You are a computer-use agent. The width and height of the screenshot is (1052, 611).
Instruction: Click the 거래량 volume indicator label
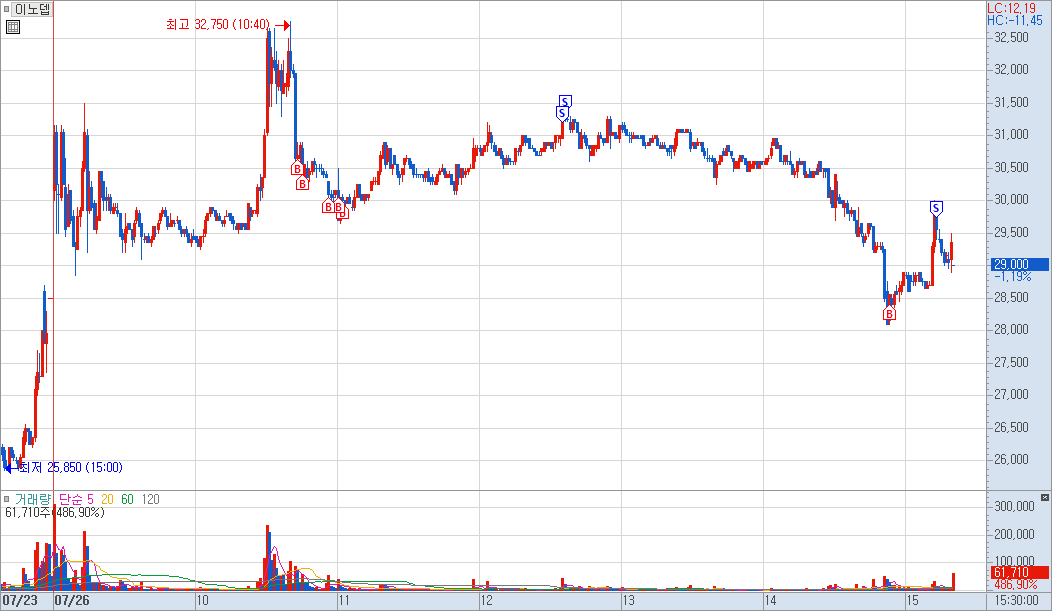(33, 499)
